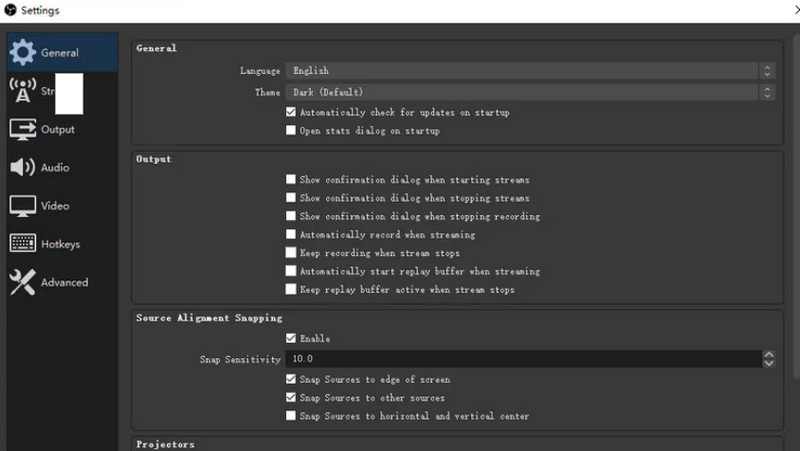Check Keep recording when stream stops
The image size is (800, 451).
pyautogui.click(x=291, y=253)
